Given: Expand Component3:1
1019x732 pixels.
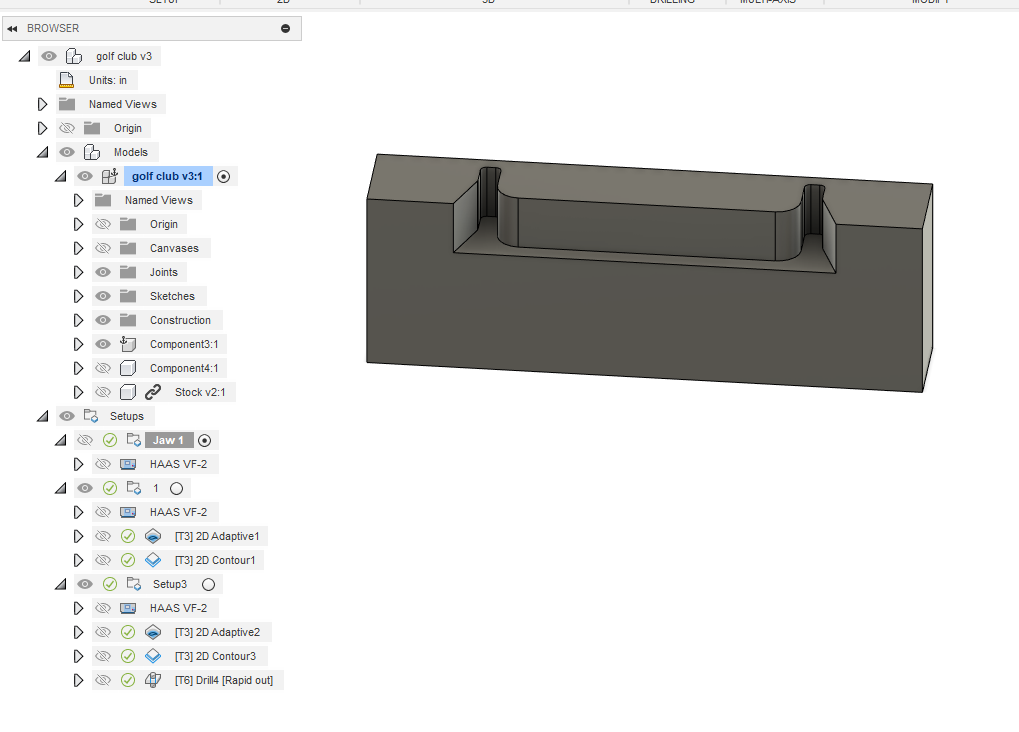Looking at the screenshot, I should [79, 344].
